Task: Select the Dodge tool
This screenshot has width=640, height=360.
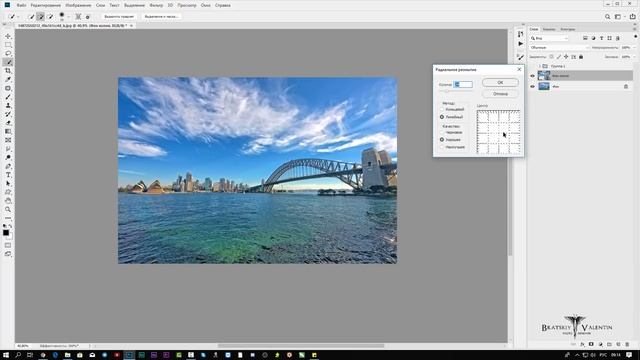Action: (8, 158)
